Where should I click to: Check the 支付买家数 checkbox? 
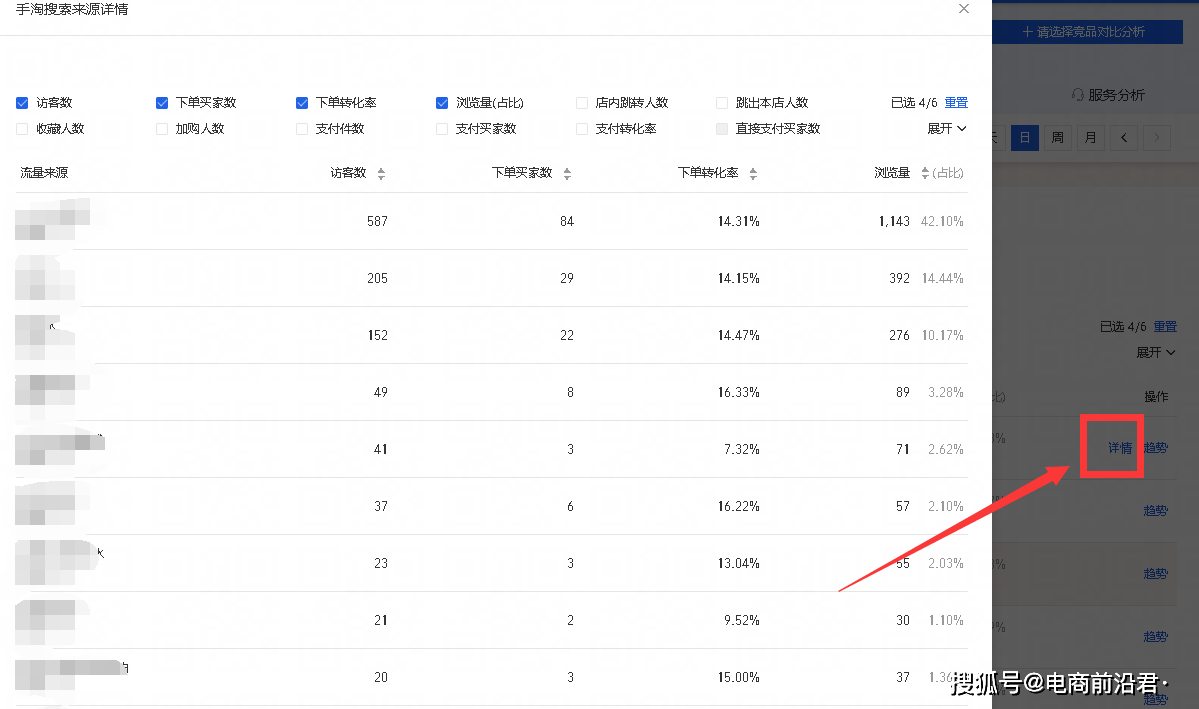[x=442, y=128]
